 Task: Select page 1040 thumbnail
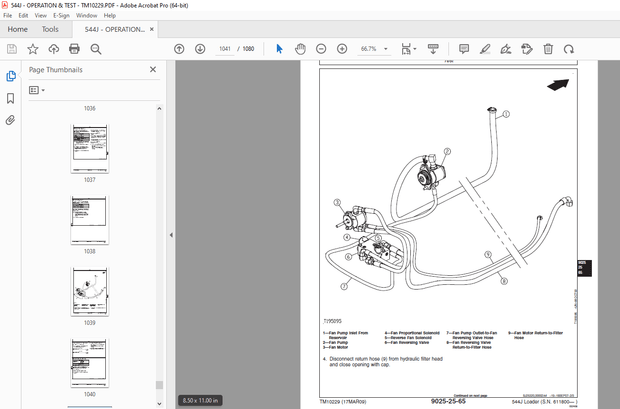click(x=90, y=363)
